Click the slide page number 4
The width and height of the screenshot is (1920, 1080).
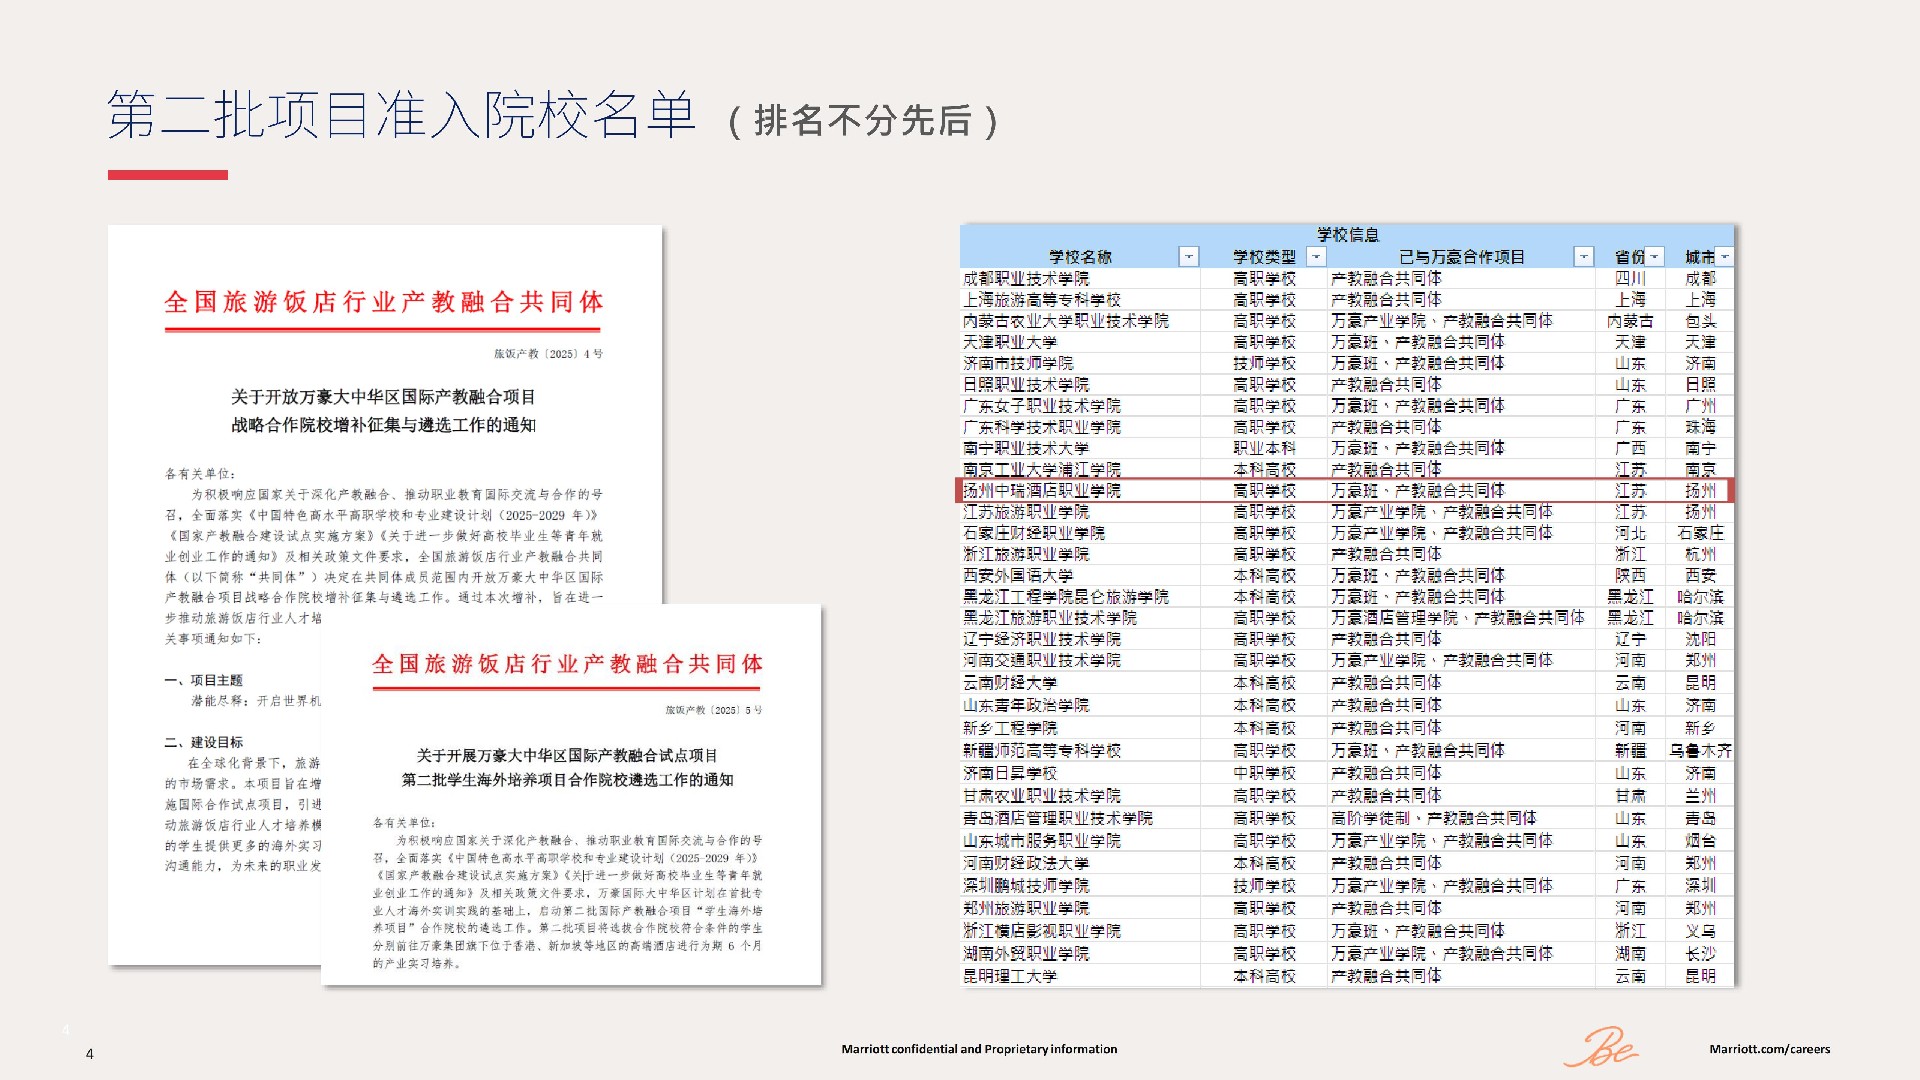(x=90, y=1054)
